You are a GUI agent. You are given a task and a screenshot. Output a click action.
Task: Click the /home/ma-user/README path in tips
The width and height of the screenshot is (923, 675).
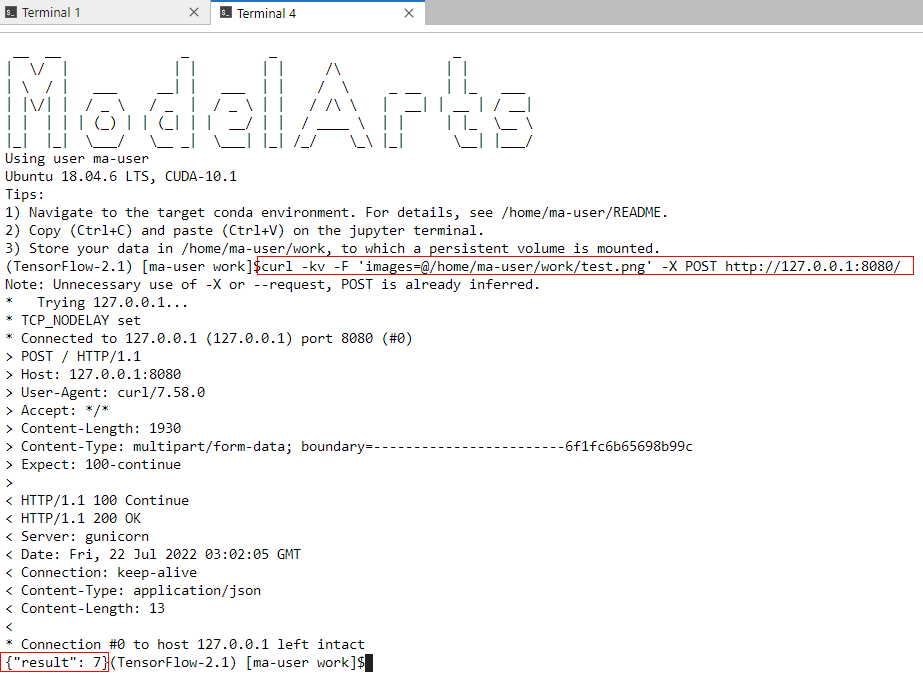click(583, 212)
